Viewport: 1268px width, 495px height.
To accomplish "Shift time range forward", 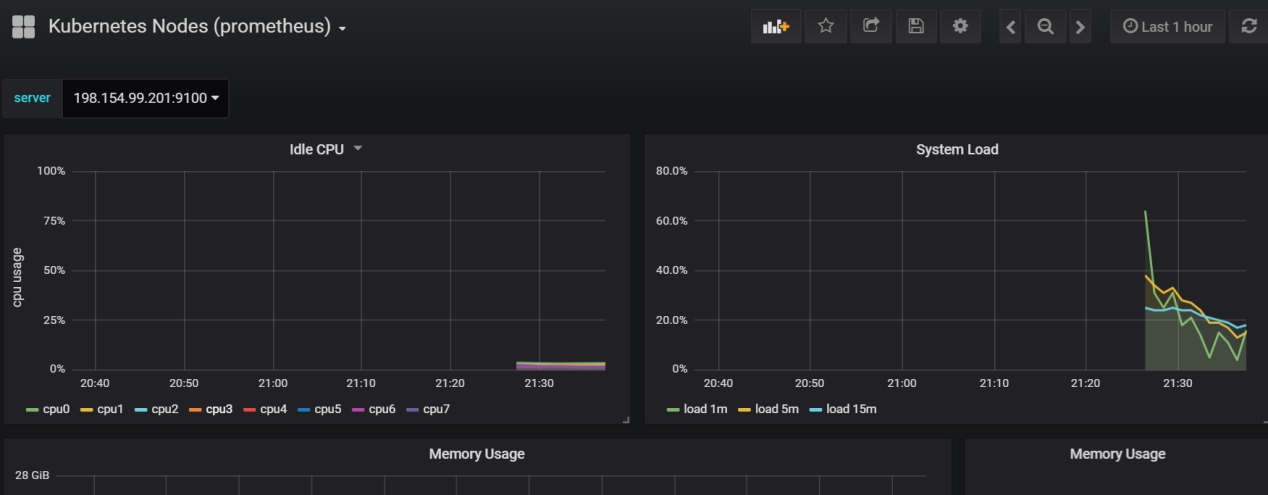I will [x=1080, y=27].
